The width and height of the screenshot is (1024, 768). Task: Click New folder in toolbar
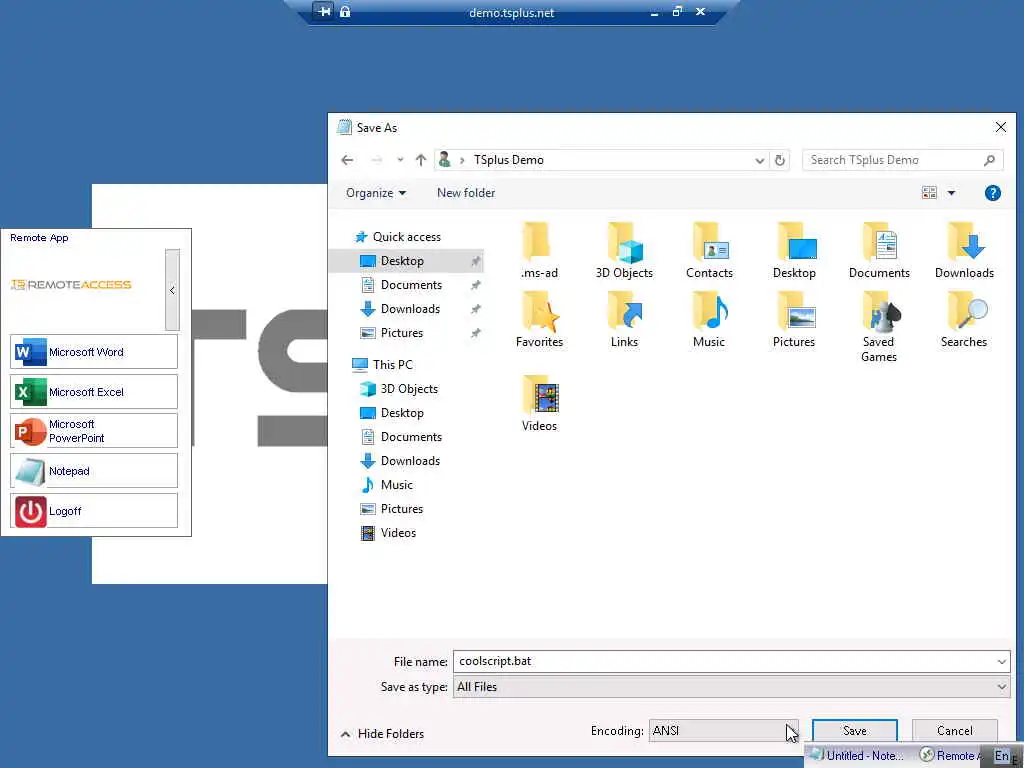point(466,193)
